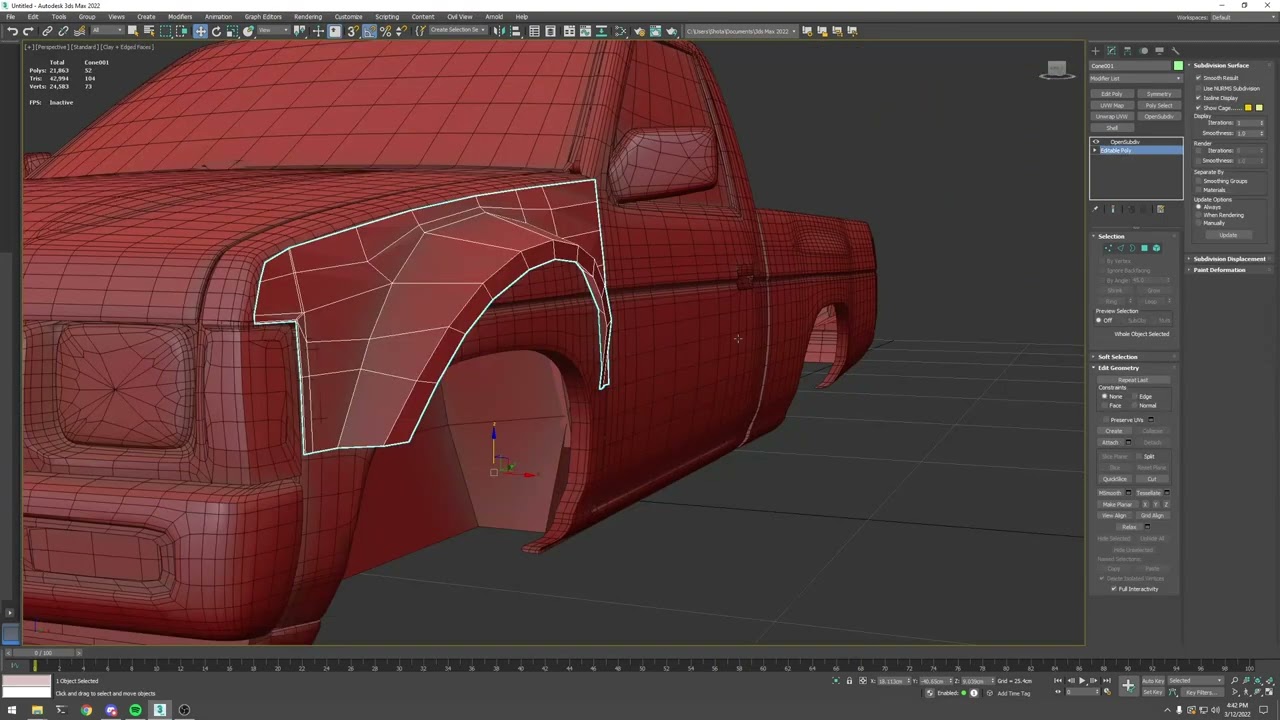Screen dimensions: 1280x720
Task: Click the green object color swatch
Action: pyautogui.click(x=1178, y=66)
